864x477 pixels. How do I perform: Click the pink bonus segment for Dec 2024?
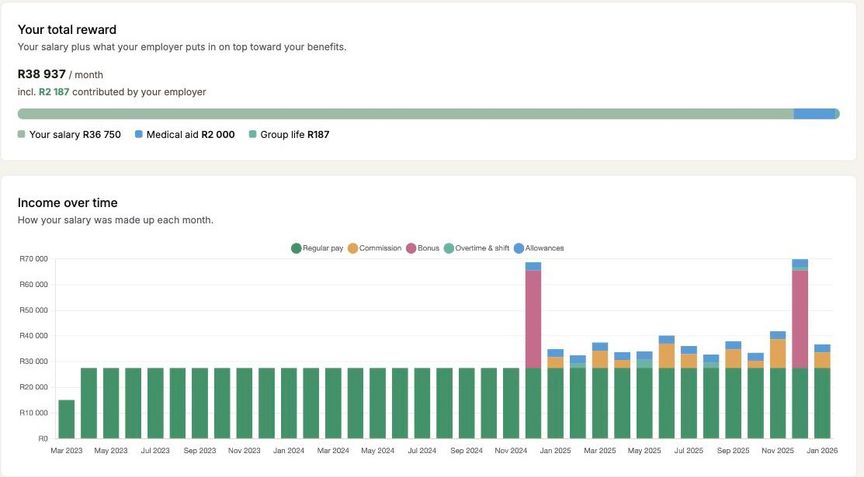(x=533, y=319)
